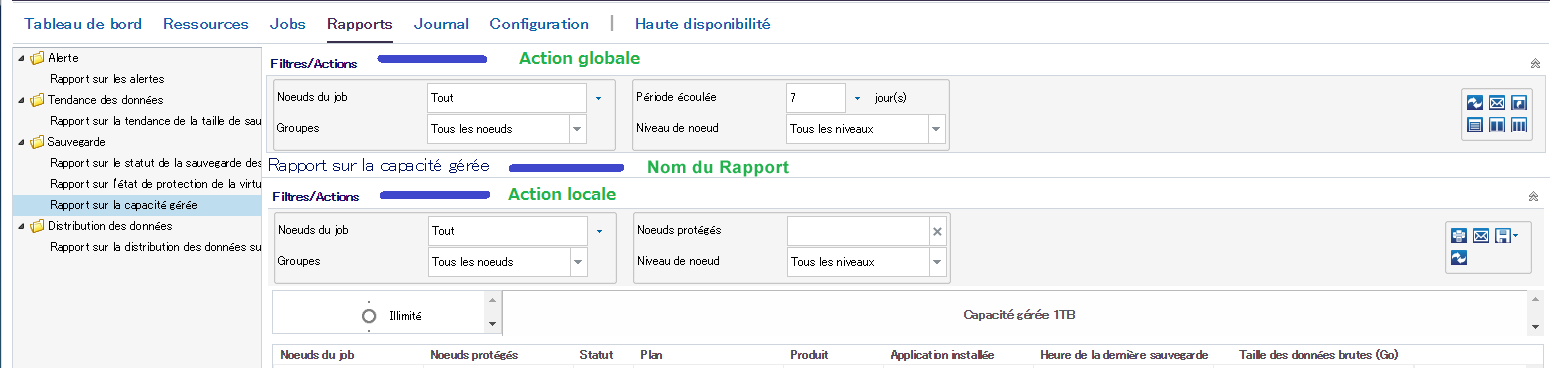Click the Tendance des données folder icon
This screenshot has height=368, width=1559.
pyautogui.click(x=38, y=100)
